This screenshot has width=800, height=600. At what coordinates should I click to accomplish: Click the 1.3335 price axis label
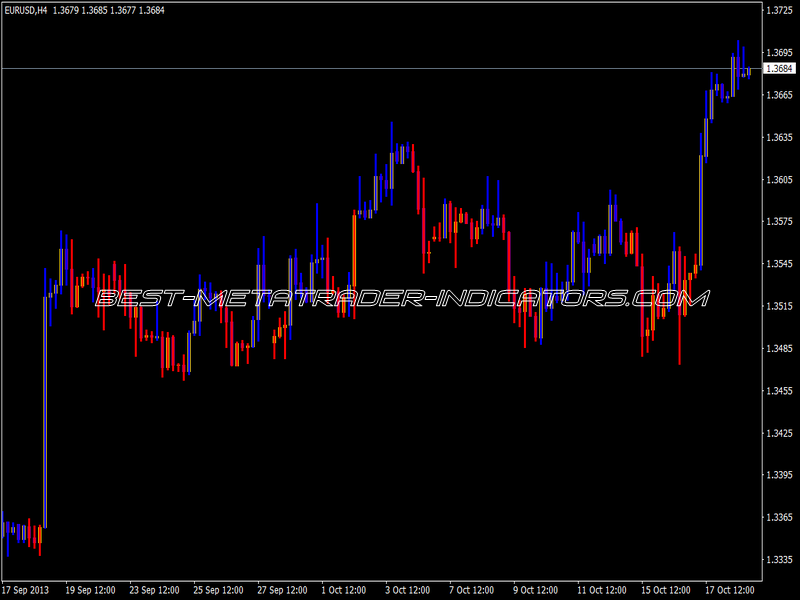point(780,560)
